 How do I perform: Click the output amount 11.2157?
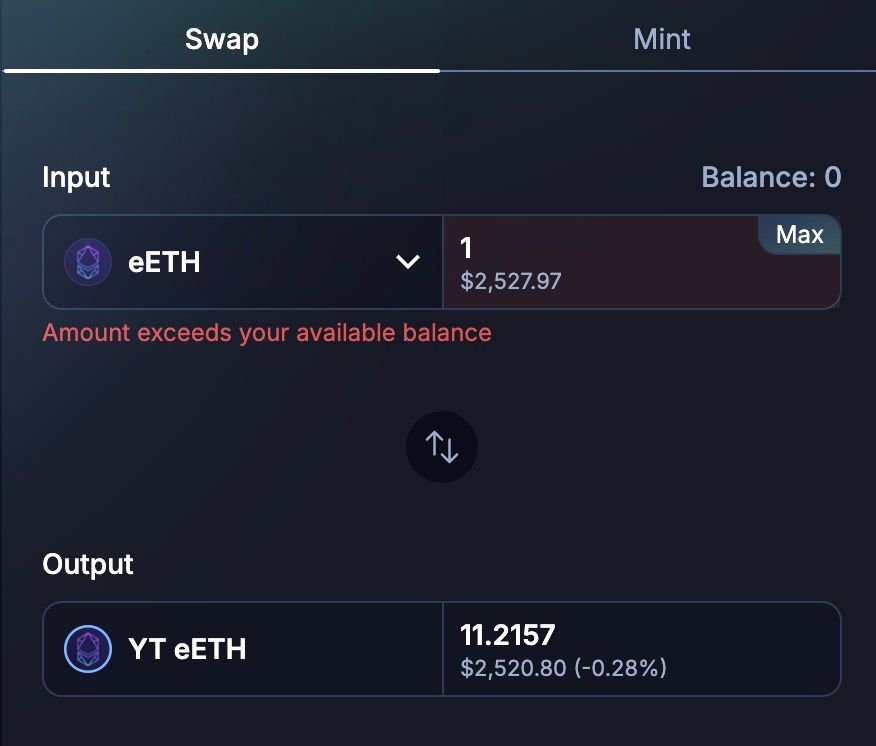pyautogui.click(x=507, y=635)
